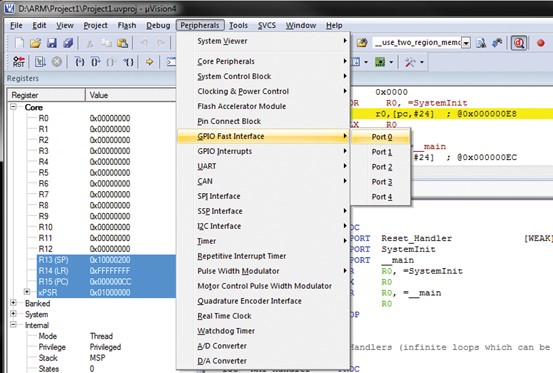
Task: Open Core Peripherals submenu
Action: tap(263, 61)
